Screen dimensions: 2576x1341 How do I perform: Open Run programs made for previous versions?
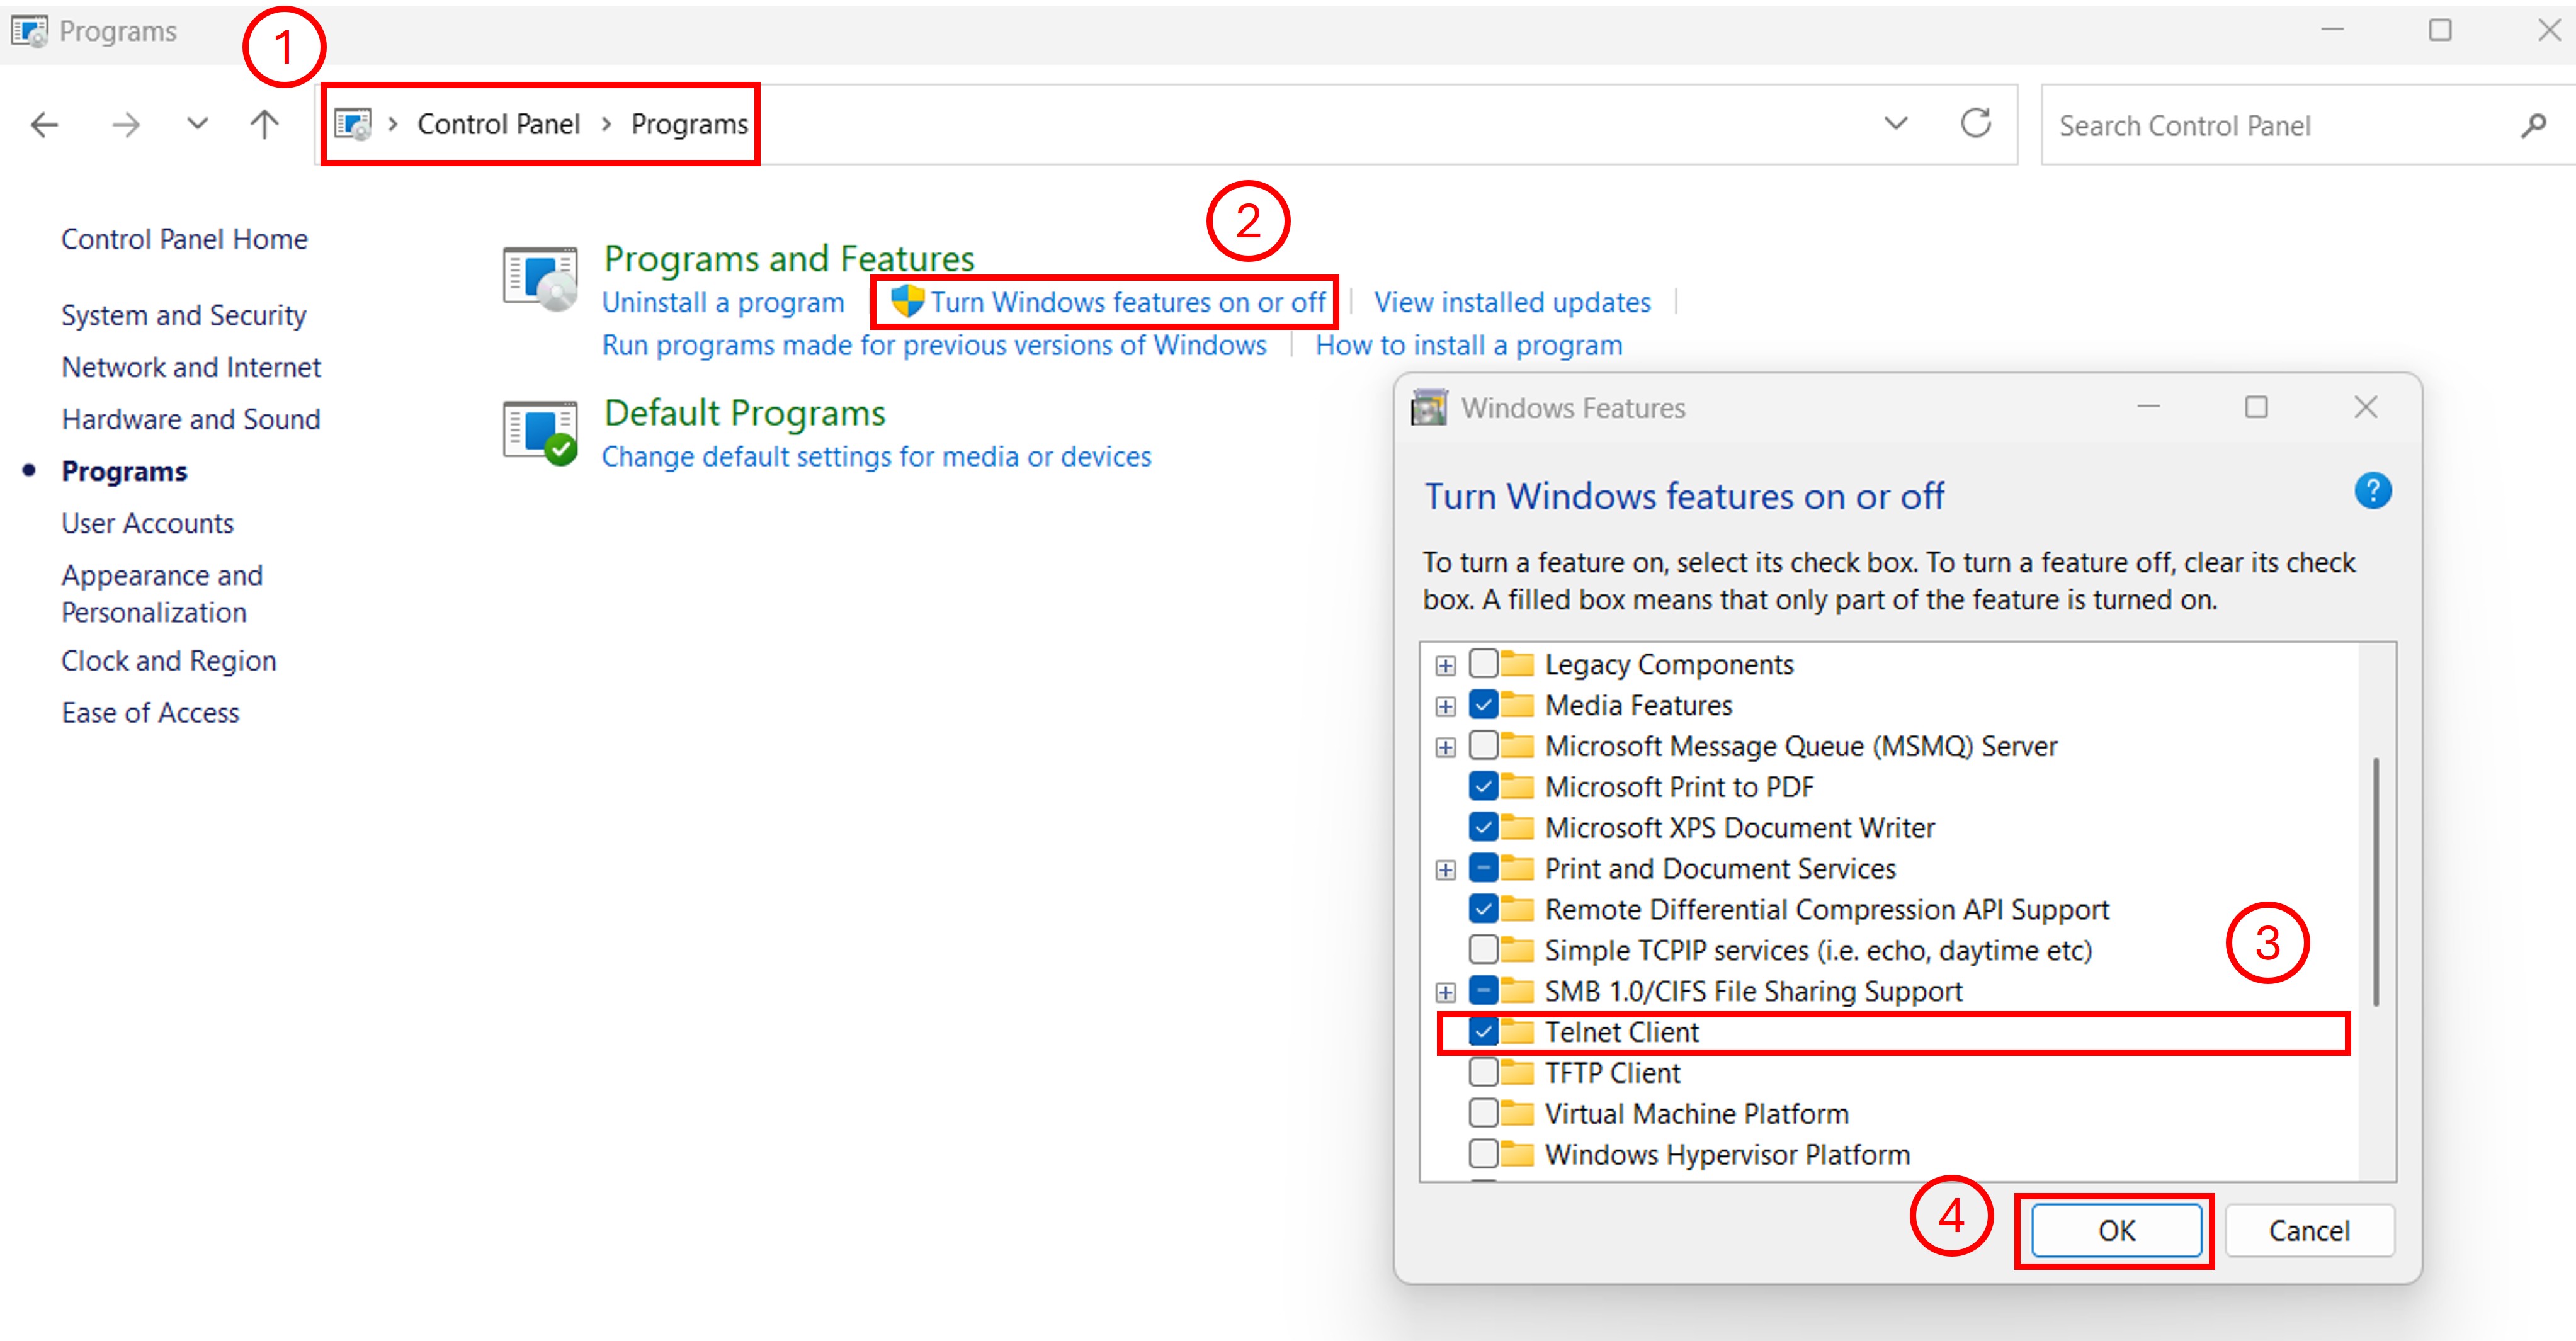click(x=934, y=345)
